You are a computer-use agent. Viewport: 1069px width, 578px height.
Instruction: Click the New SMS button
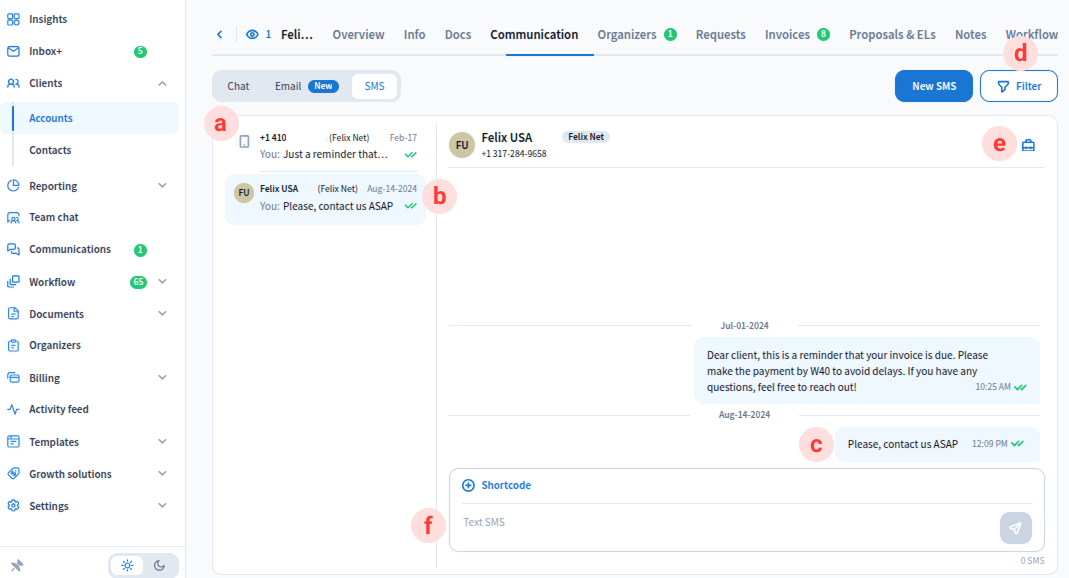[933, 86]
